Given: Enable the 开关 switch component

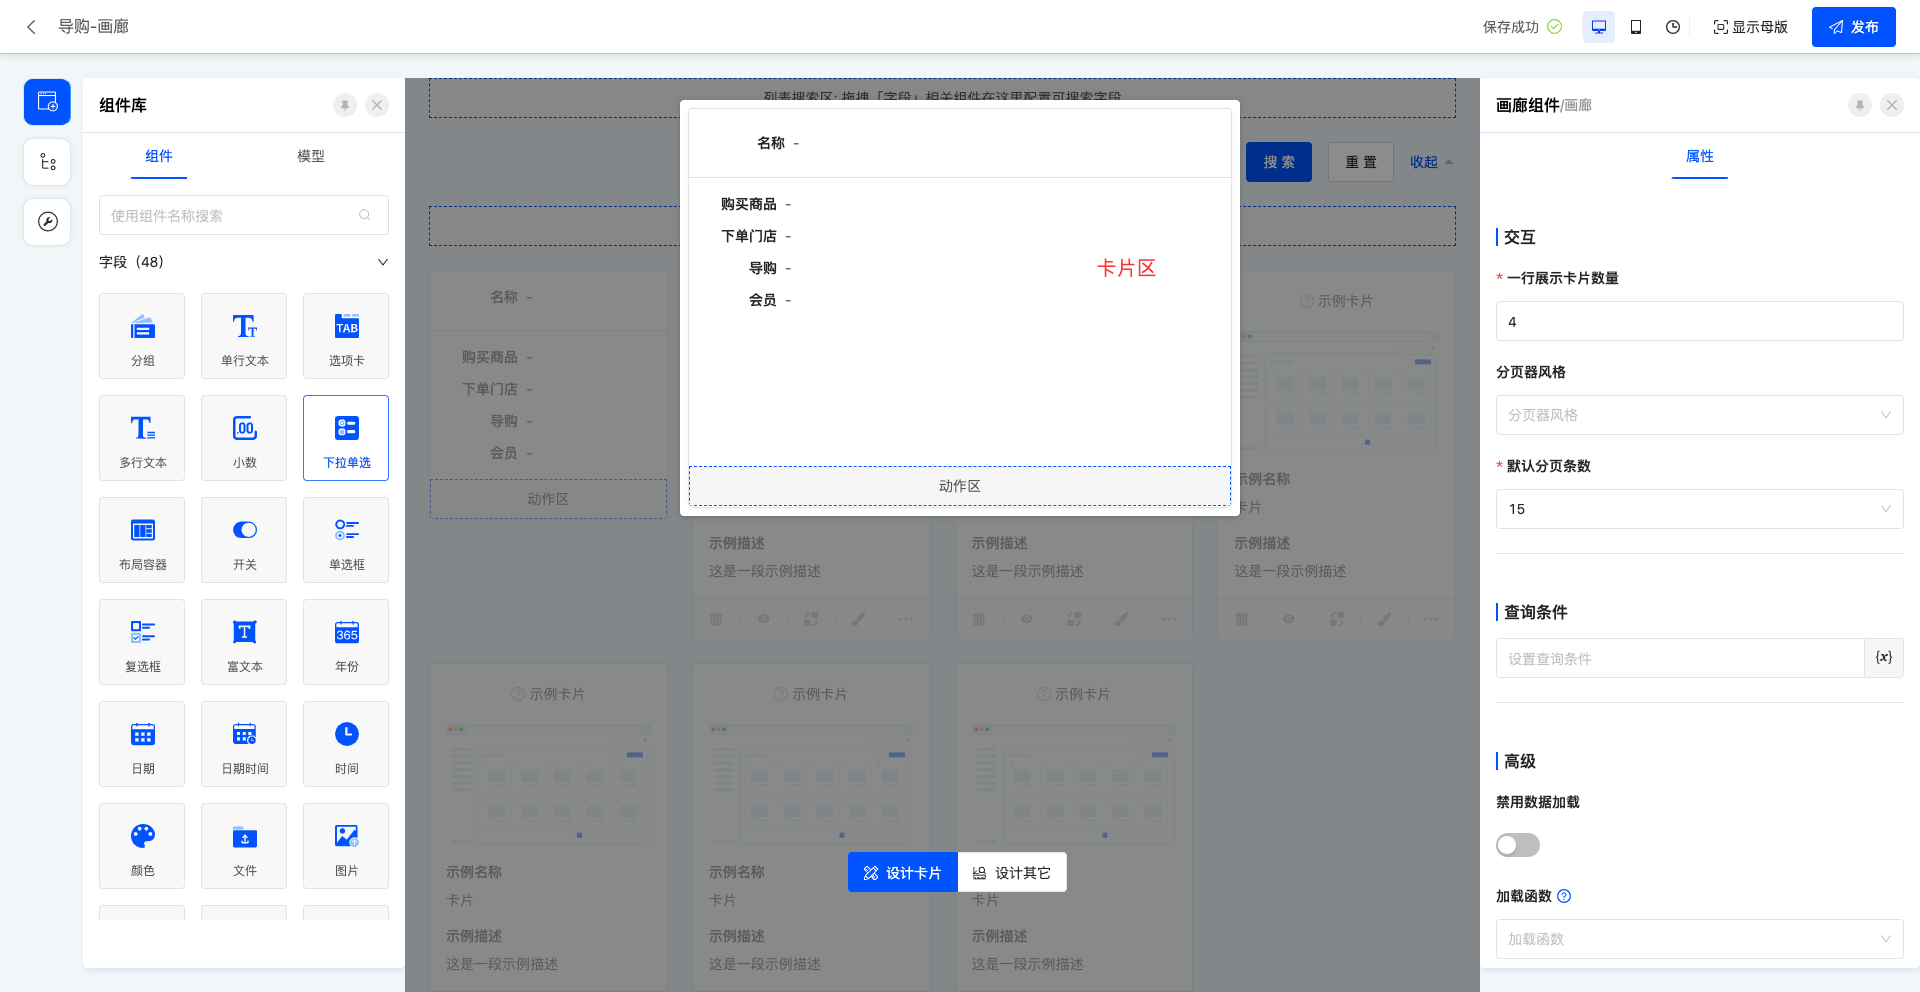Looking at the screenshot, I should (243, 540).
